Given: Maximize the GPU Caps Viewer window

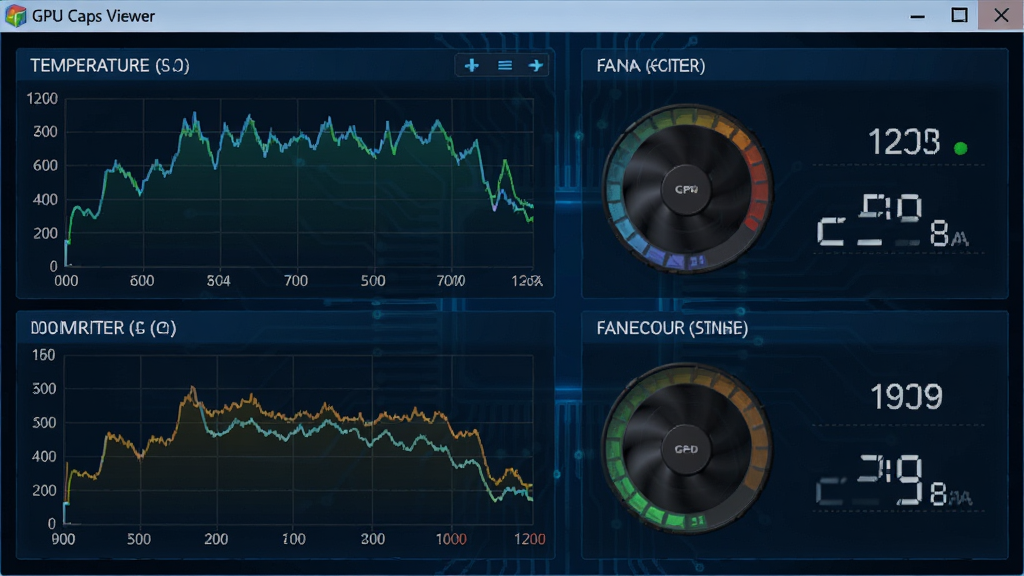Looking at the screenshot, I should point(959,16).
